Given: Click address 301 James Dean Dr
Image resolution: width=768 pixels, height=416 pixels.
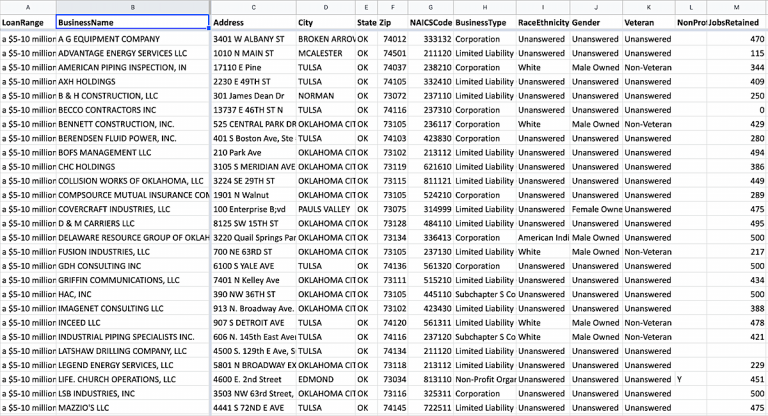Looking at the screenshot, I should (253, 96).
